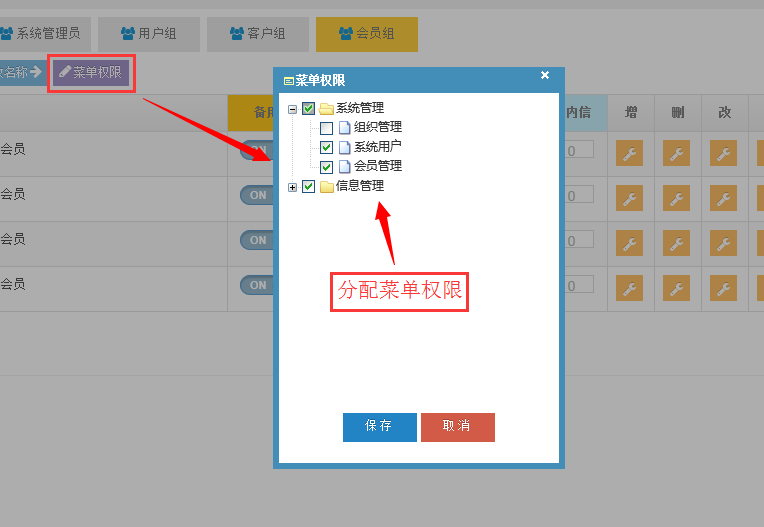Screen dimensions: 764x527
Task: Select the 系统用户 tree label
Action: click(x=378, y=147)
